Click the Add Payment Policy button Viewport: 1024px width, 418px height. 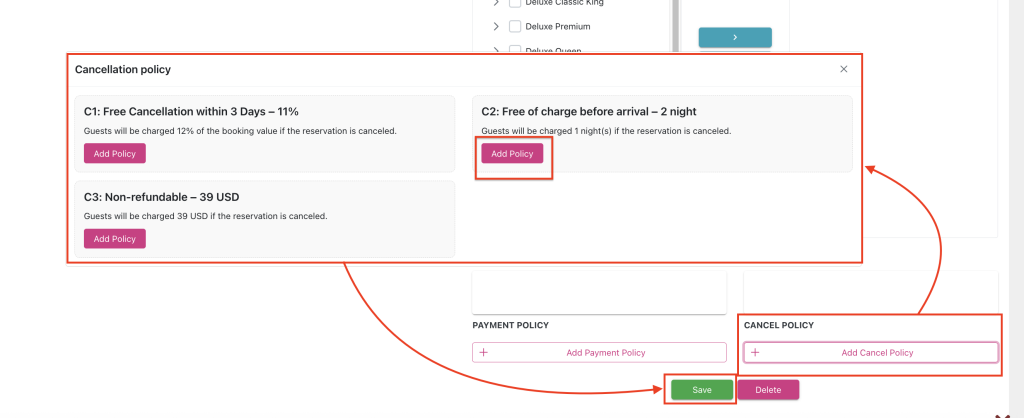coord(599,352)
